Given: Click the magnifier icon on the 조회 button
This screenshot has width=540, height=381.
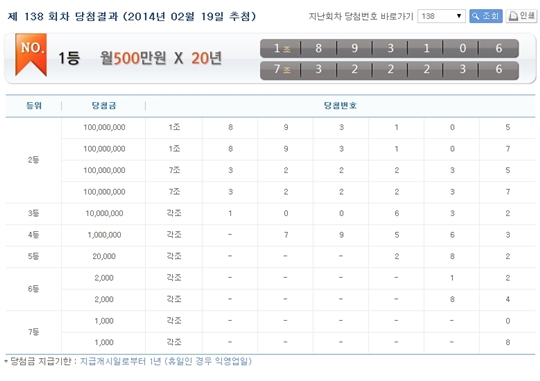Looking at the screenshot, I should [476, 16].
